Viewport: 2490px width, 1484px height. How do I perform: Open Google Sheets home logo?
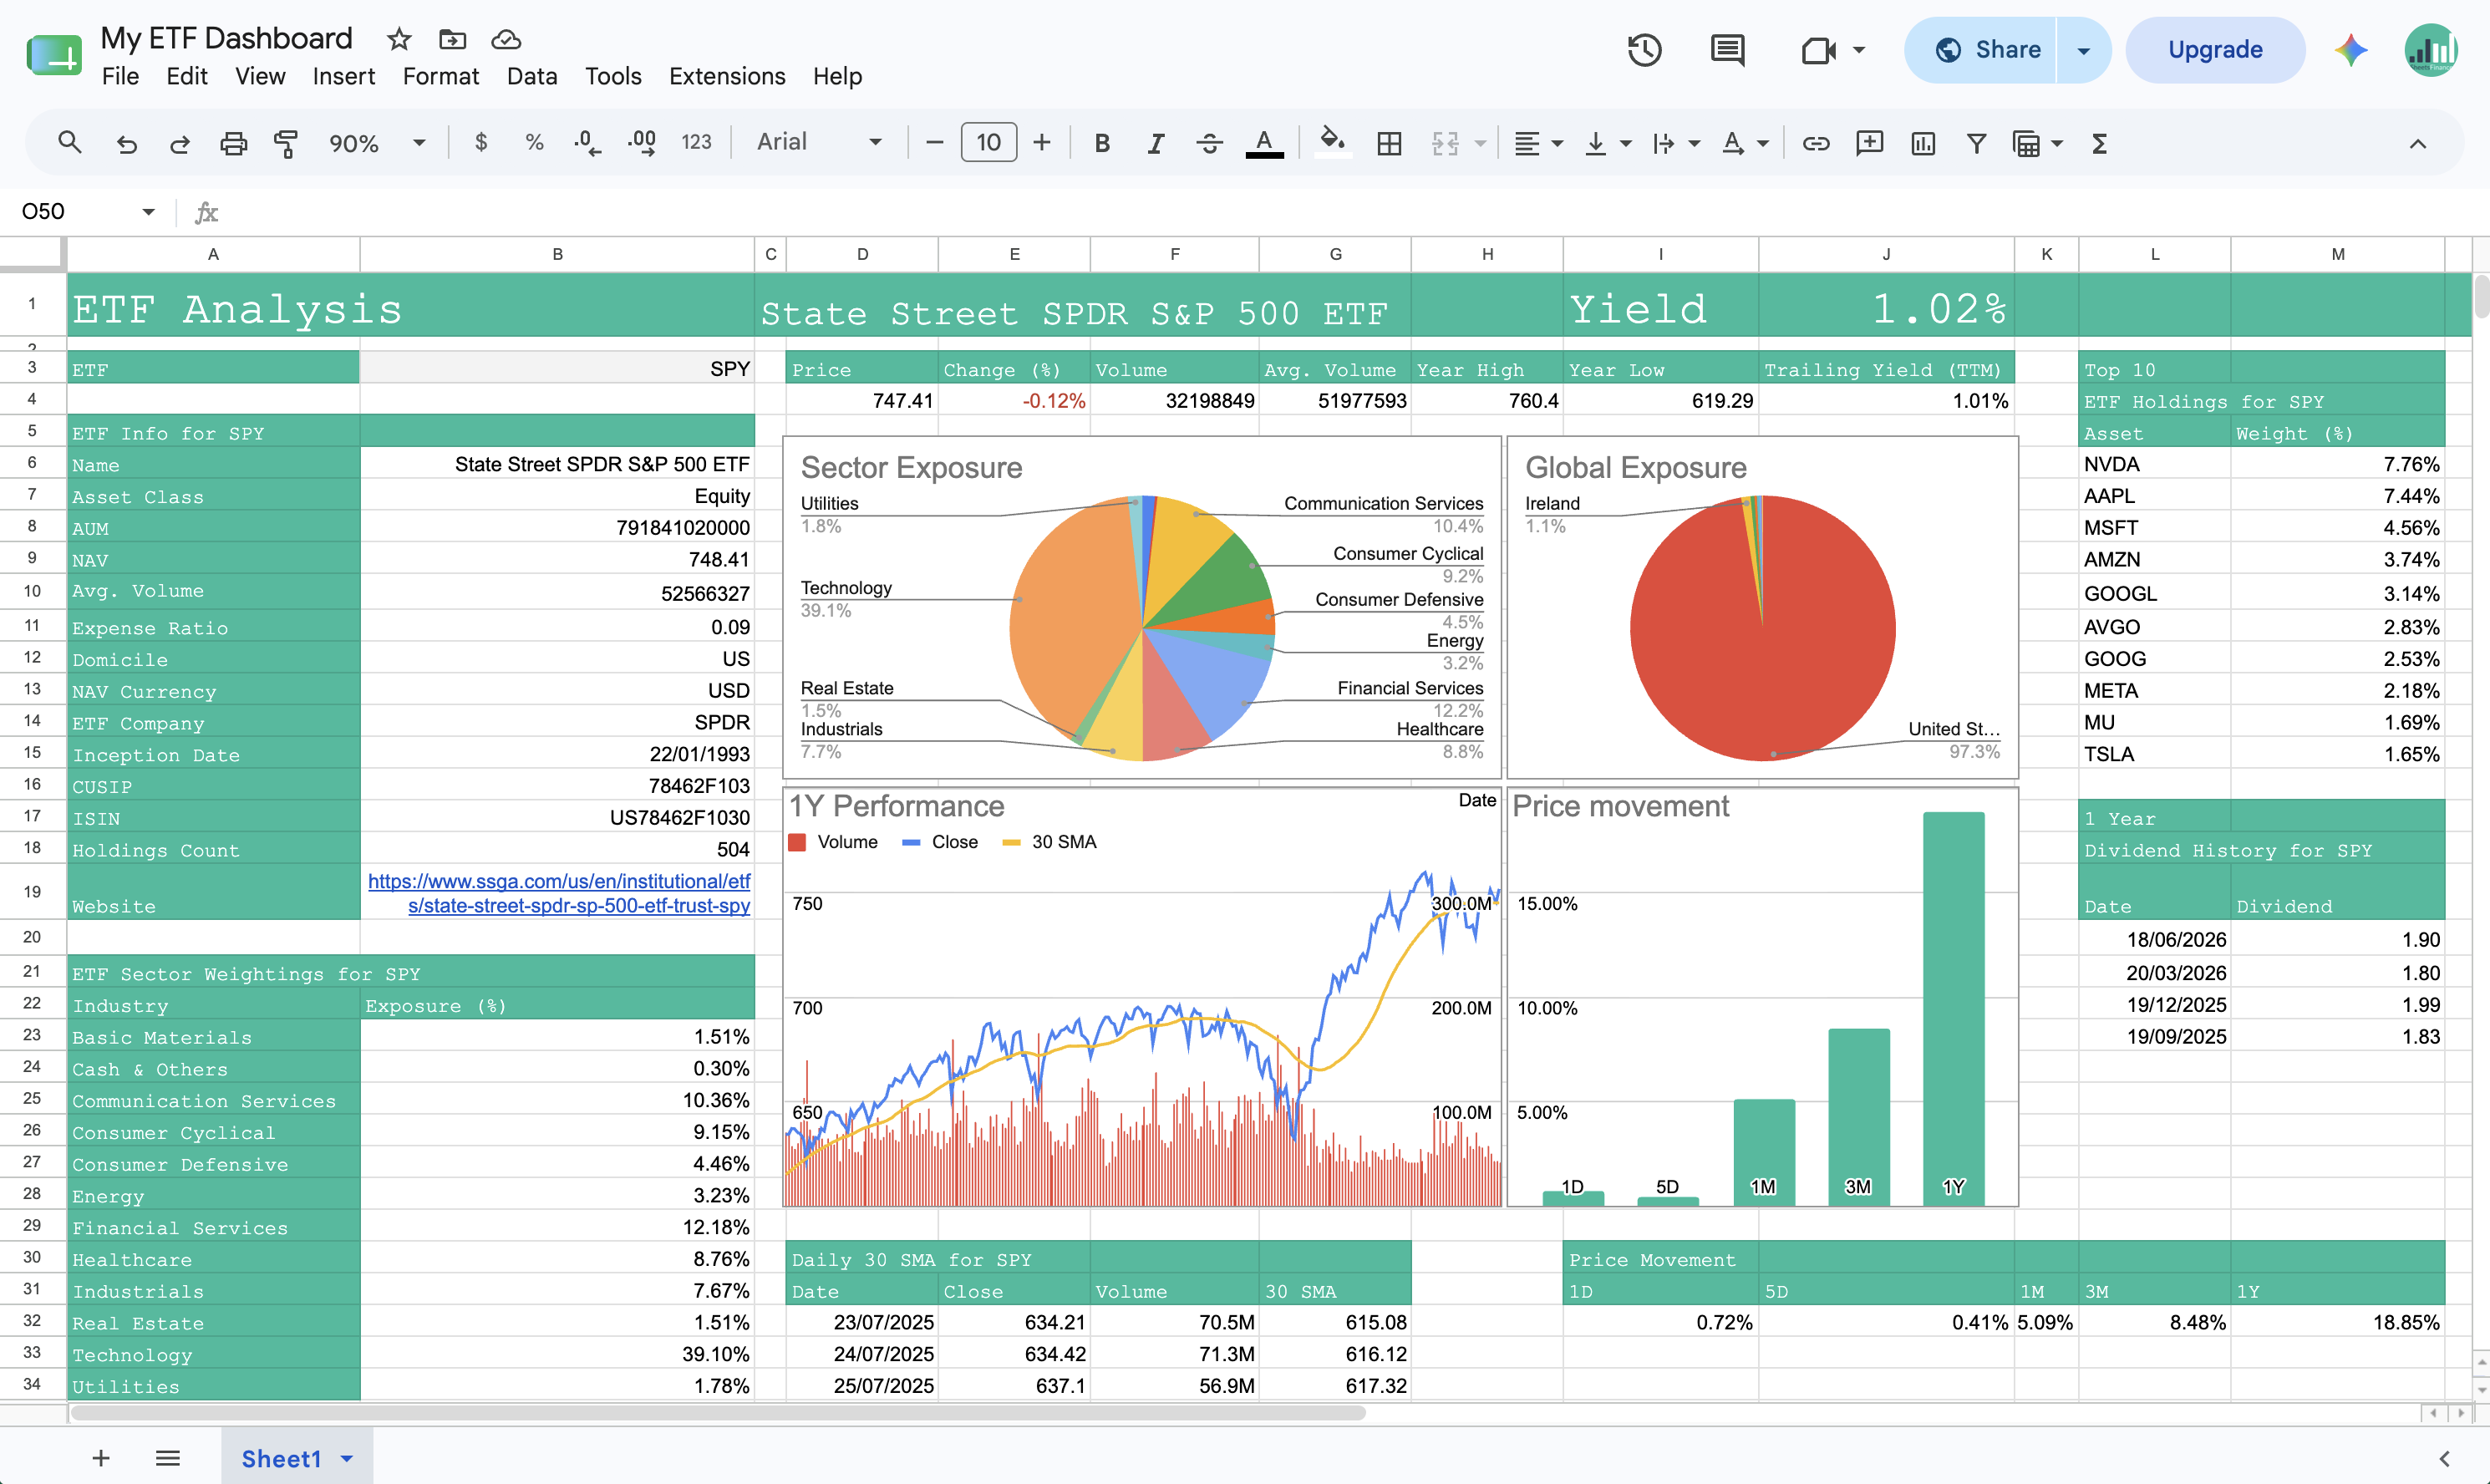click(54, 55)
